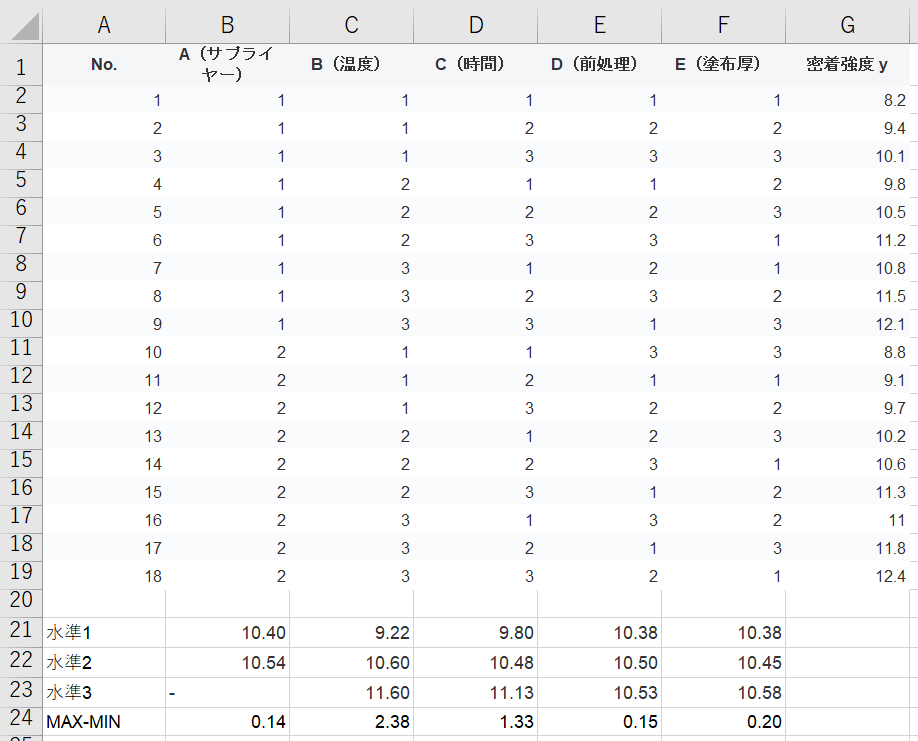
Task: Select row 10 header
Action: pyautogui.click(x=21, y=320)
